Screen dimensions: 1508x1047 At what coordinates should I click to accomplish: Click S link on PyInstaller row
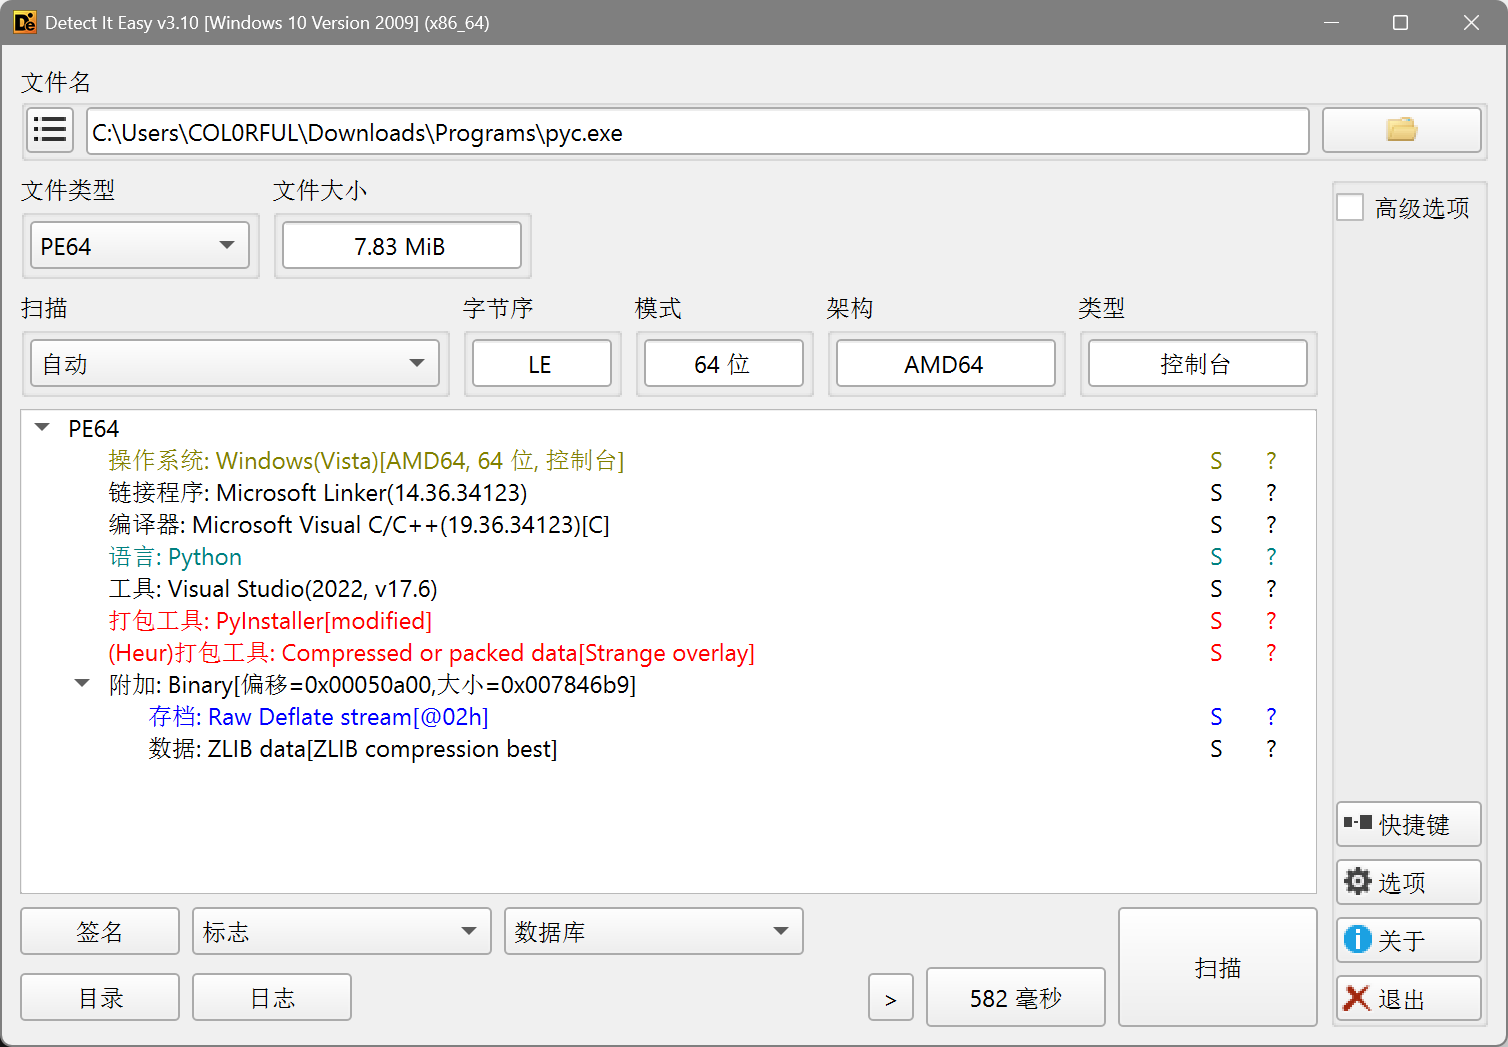coord(1216,621)
